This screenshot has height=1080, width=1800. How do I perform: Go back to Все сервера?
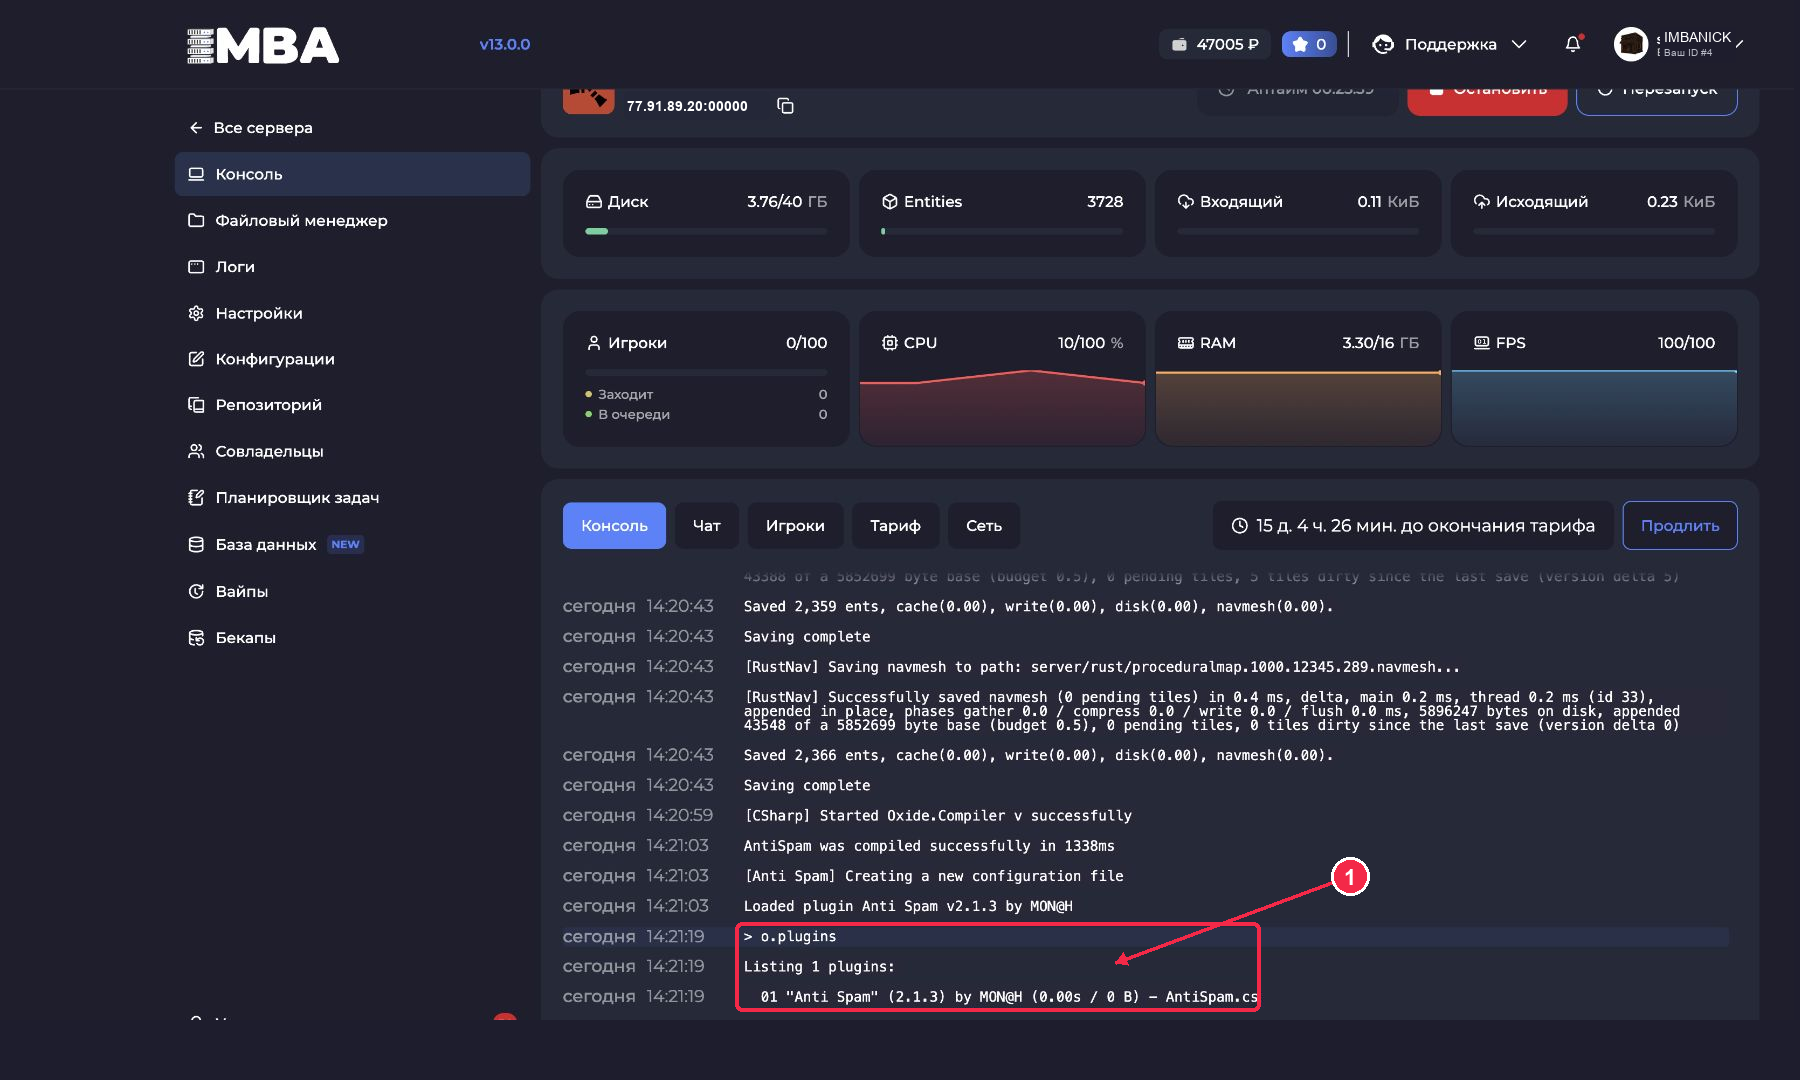[x=251, y=128]
